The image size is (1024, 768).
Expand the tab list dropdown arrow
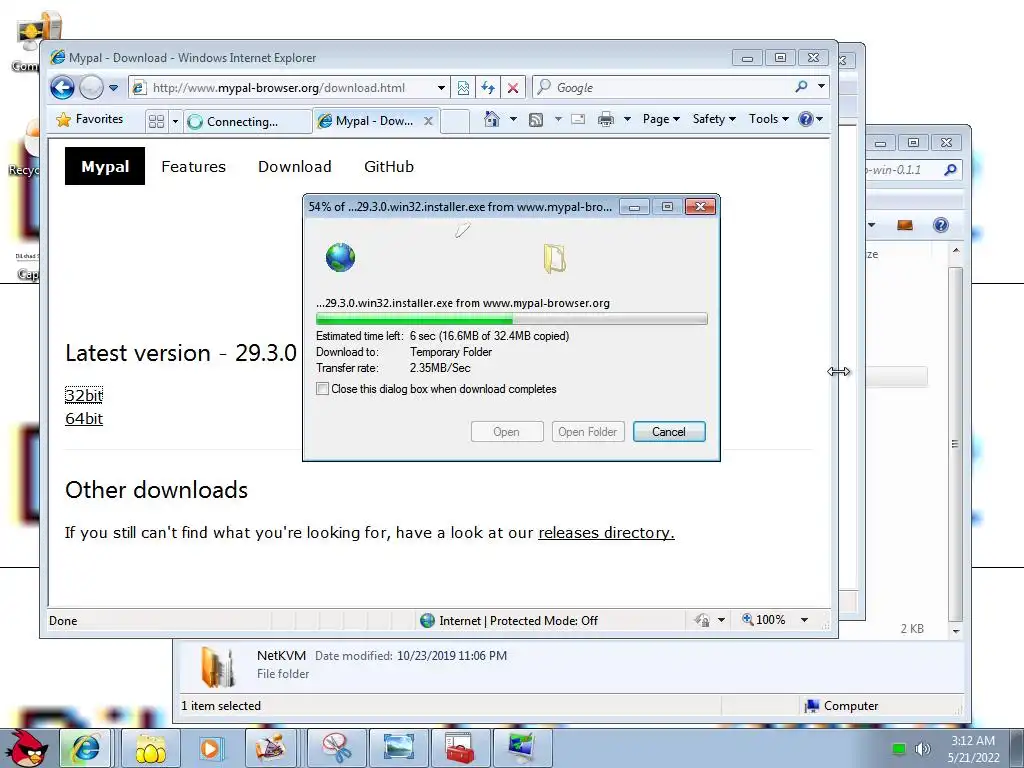click(175, 121)
